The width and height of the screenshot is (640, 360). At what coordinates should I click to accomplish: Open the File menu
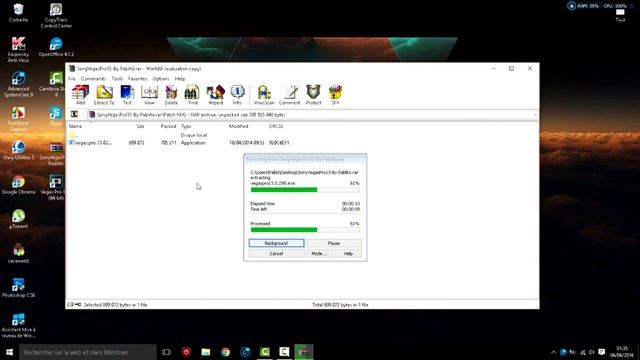[x=72, y=78]
